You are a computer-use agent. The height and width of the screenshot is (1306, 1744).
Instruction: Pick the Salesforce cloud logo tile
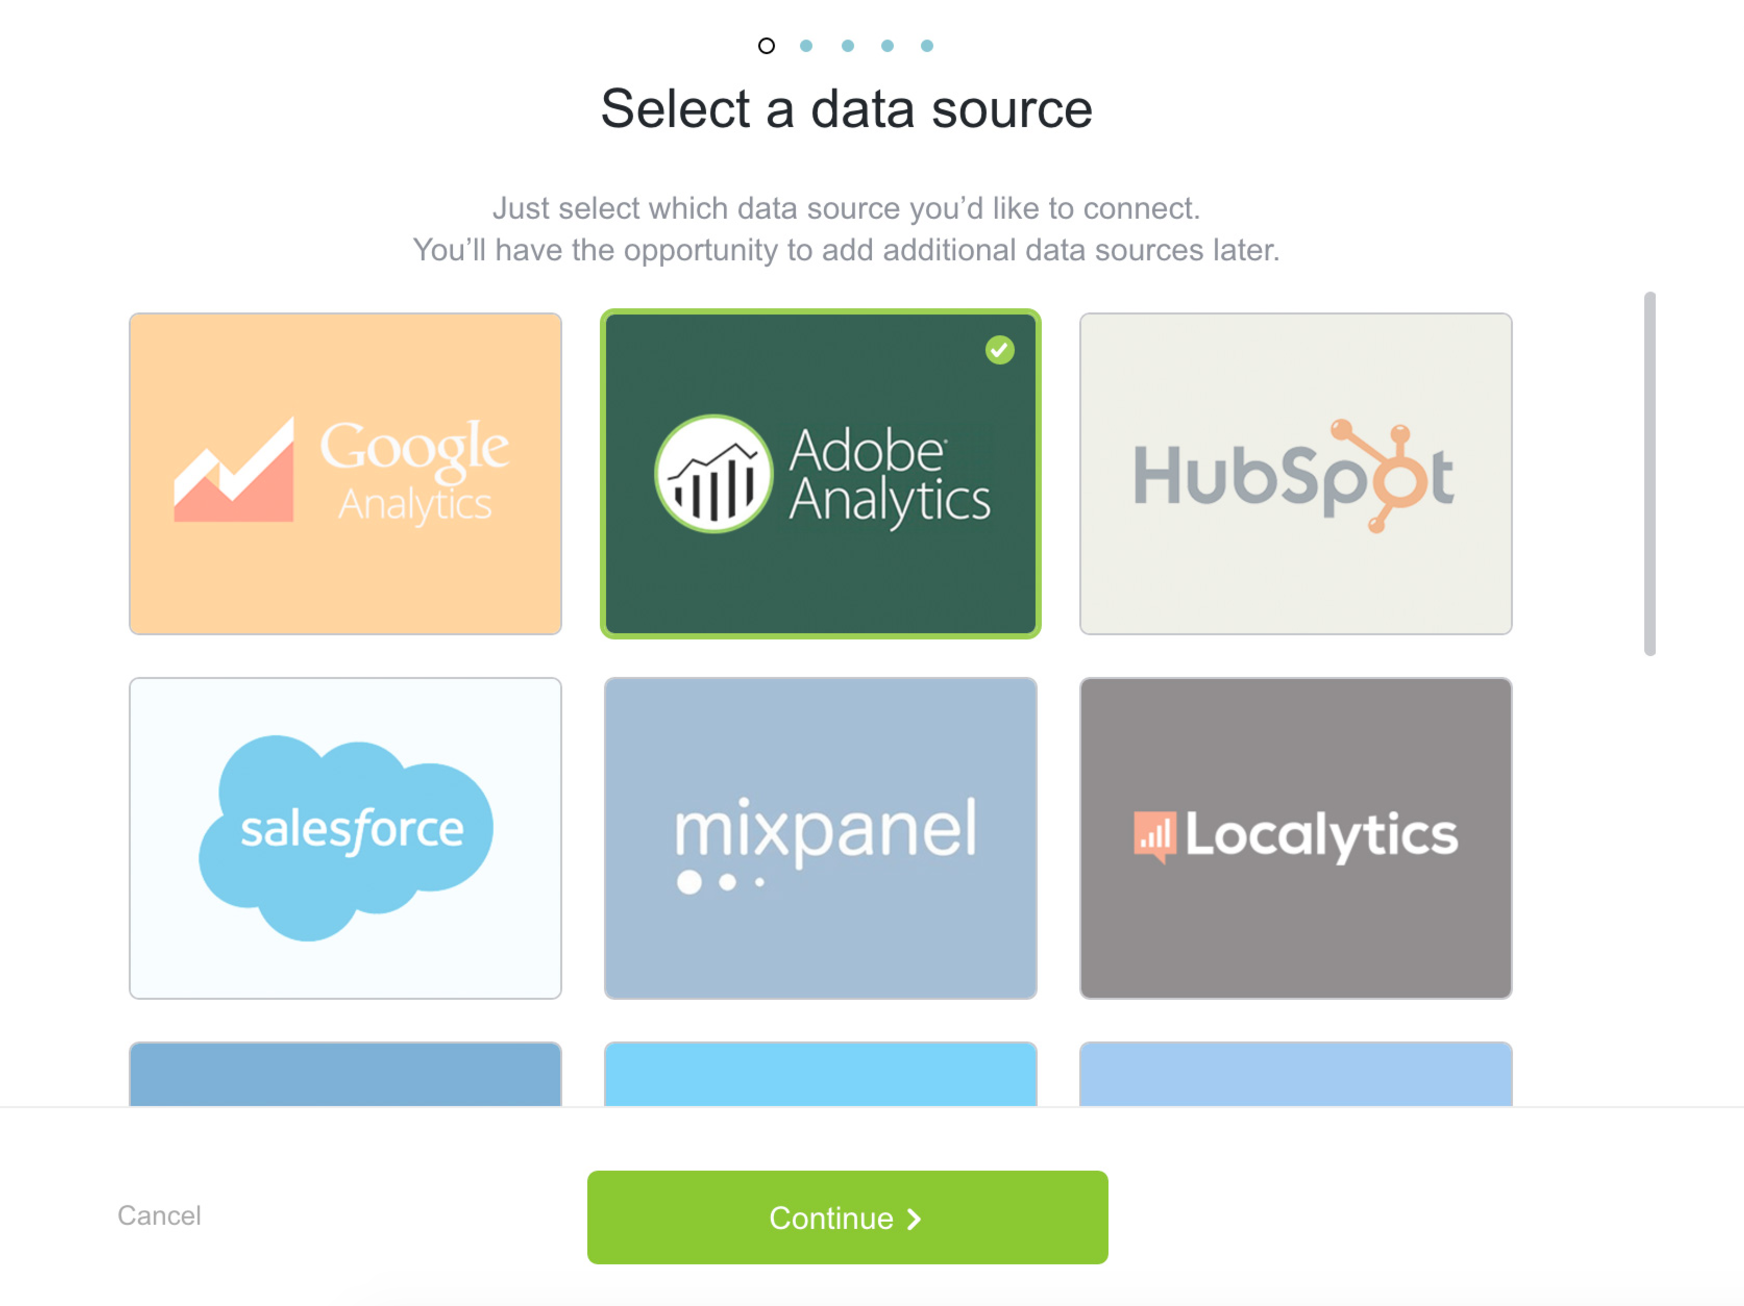pyautogui.click(x=345, y=837)
